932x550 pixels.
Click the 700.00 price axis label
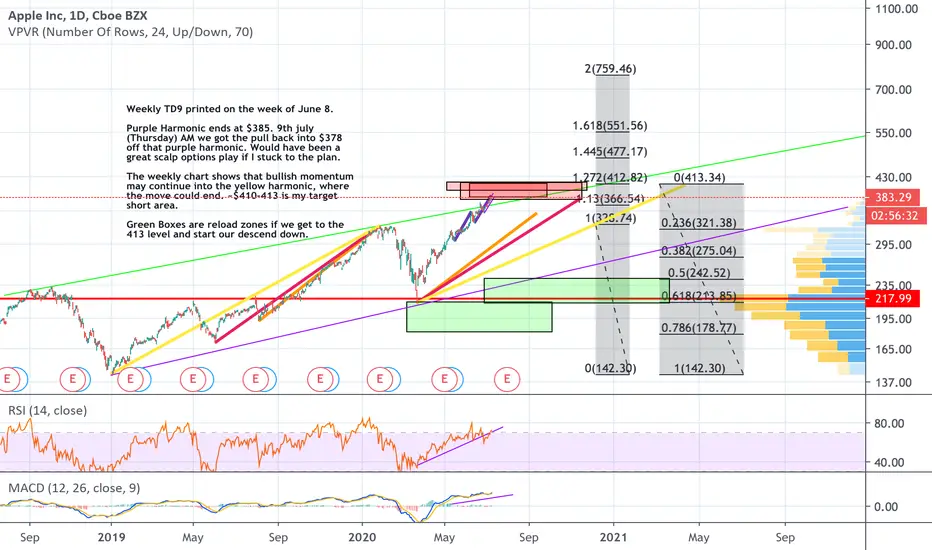pyautogui.click(x=893, y=90)
